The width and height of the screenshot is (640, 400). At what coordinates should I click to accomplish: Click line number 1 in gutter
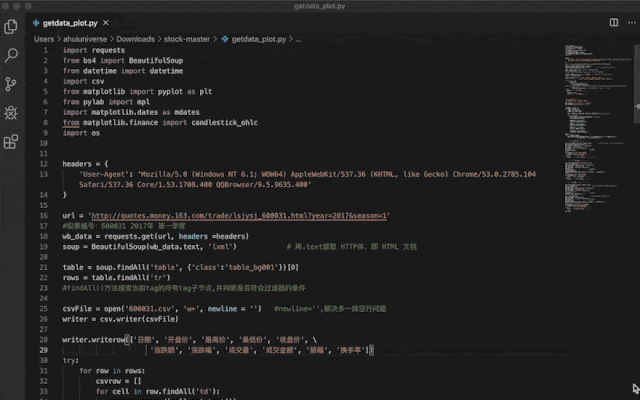coord(45,50)
